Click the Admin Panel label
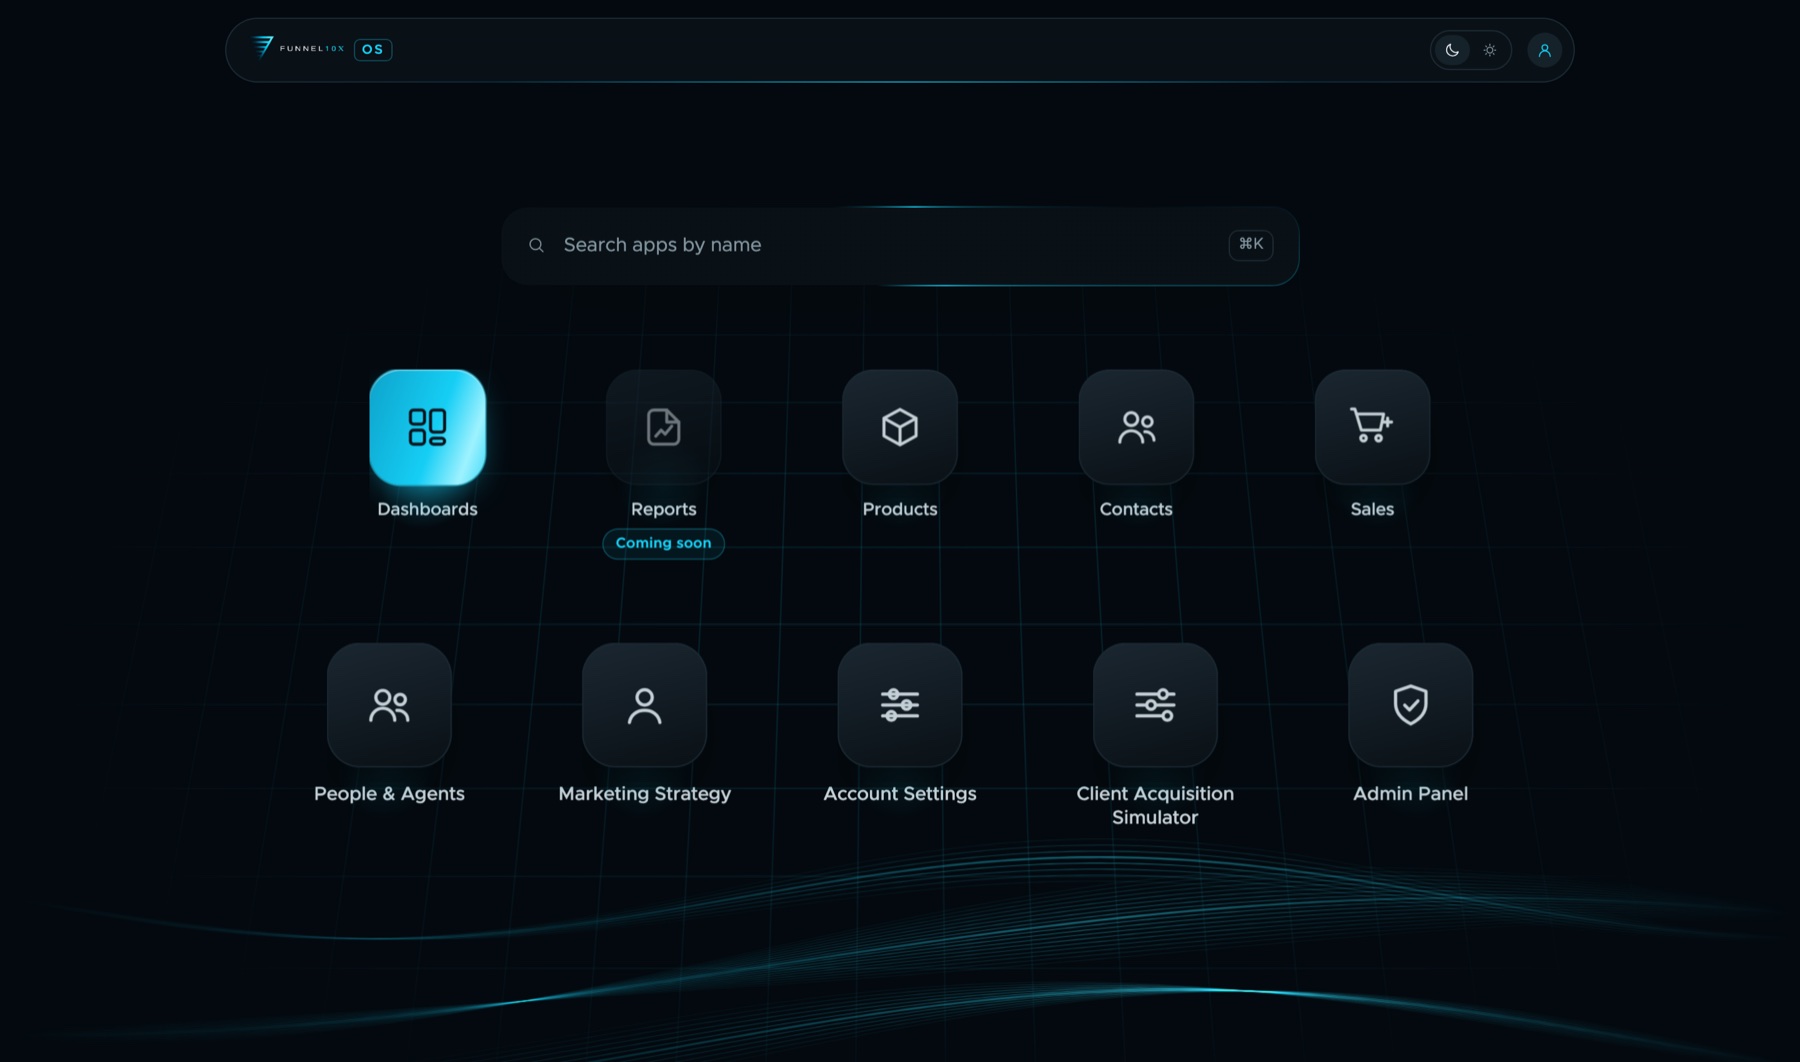Viewport: 1800px width, 1062px height. [1410, 794]
